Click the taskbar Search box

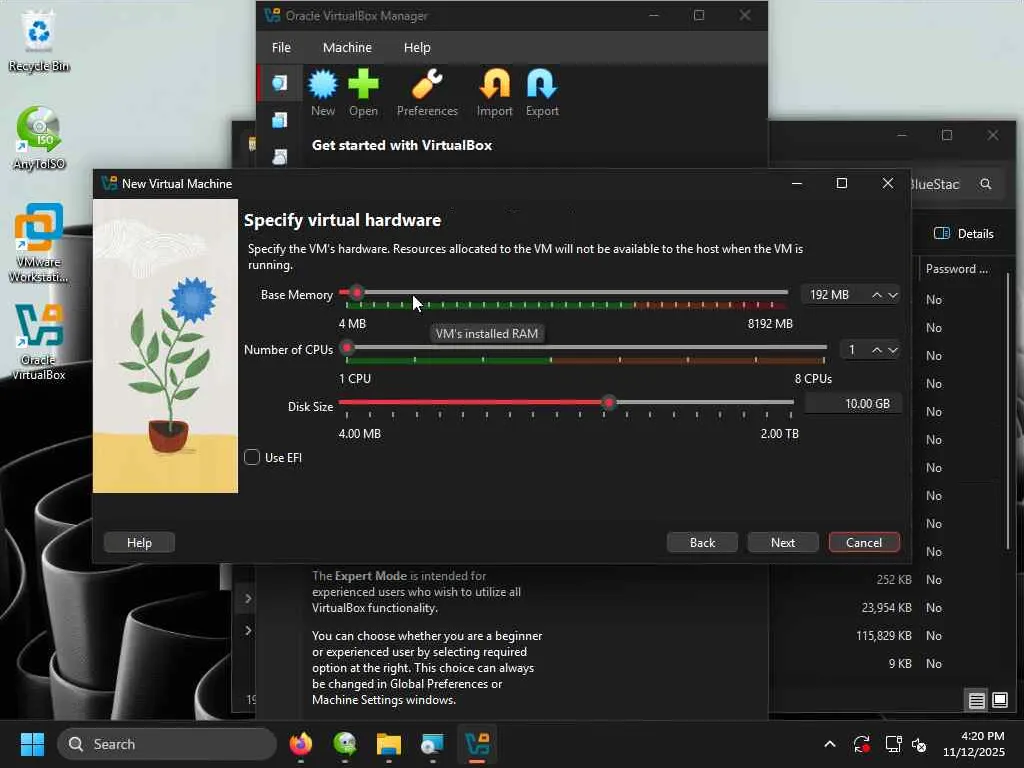tap(167, 744)
